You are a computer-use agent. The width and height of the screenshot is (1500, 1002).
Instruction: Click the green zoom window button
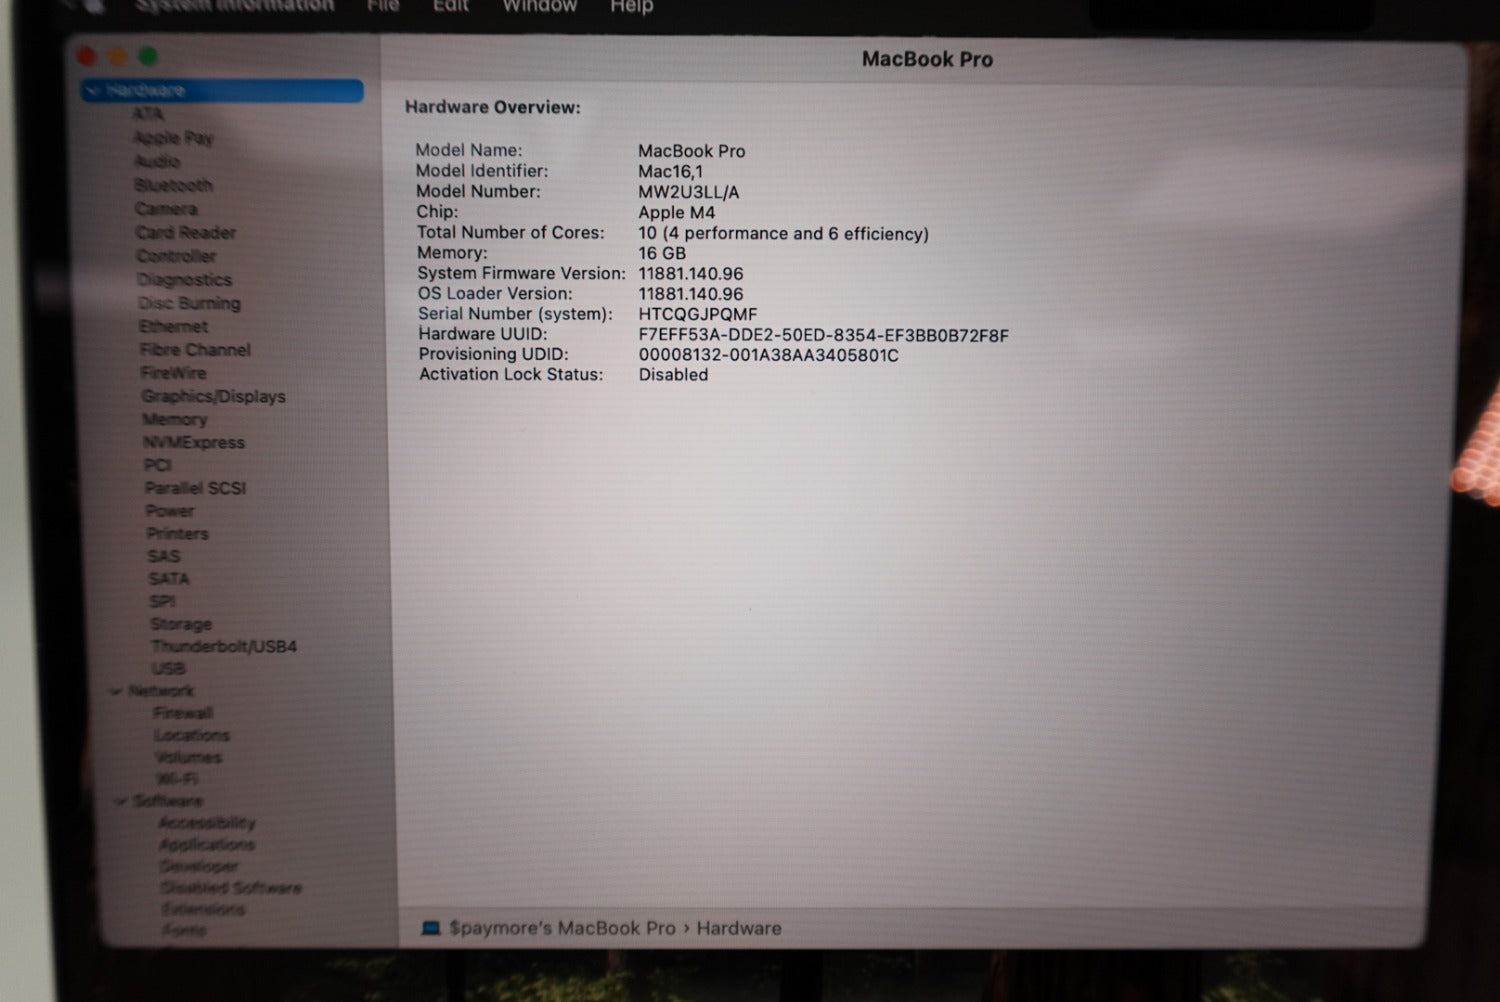coord(148,57)
